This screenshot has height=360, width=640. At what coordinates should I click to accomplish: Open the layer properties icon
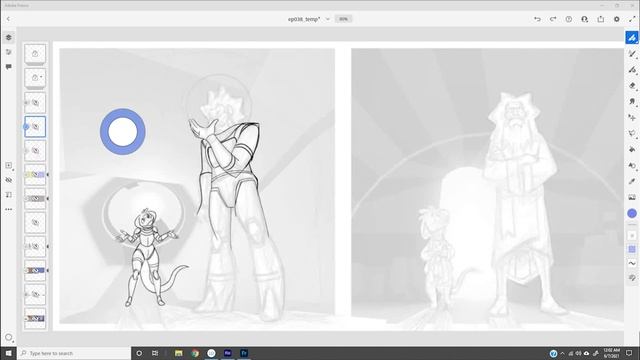(x=9, y=52)
